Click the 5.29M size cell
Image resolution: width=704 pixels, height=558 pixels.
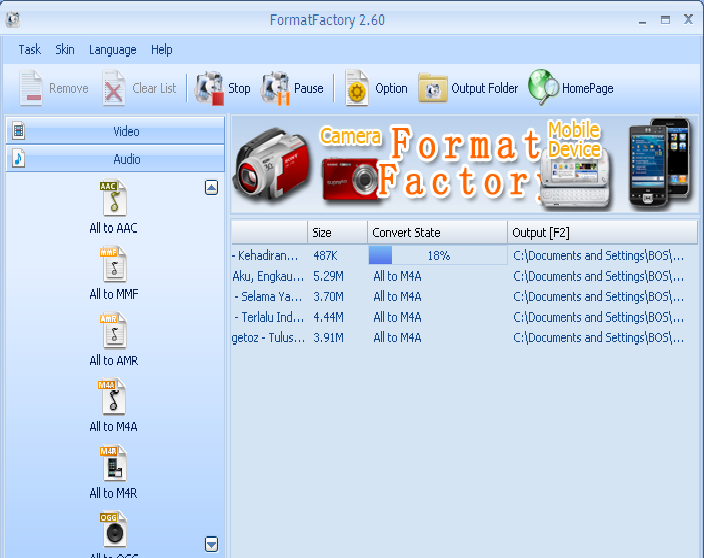pyautogui.click(x=328, y=276)
